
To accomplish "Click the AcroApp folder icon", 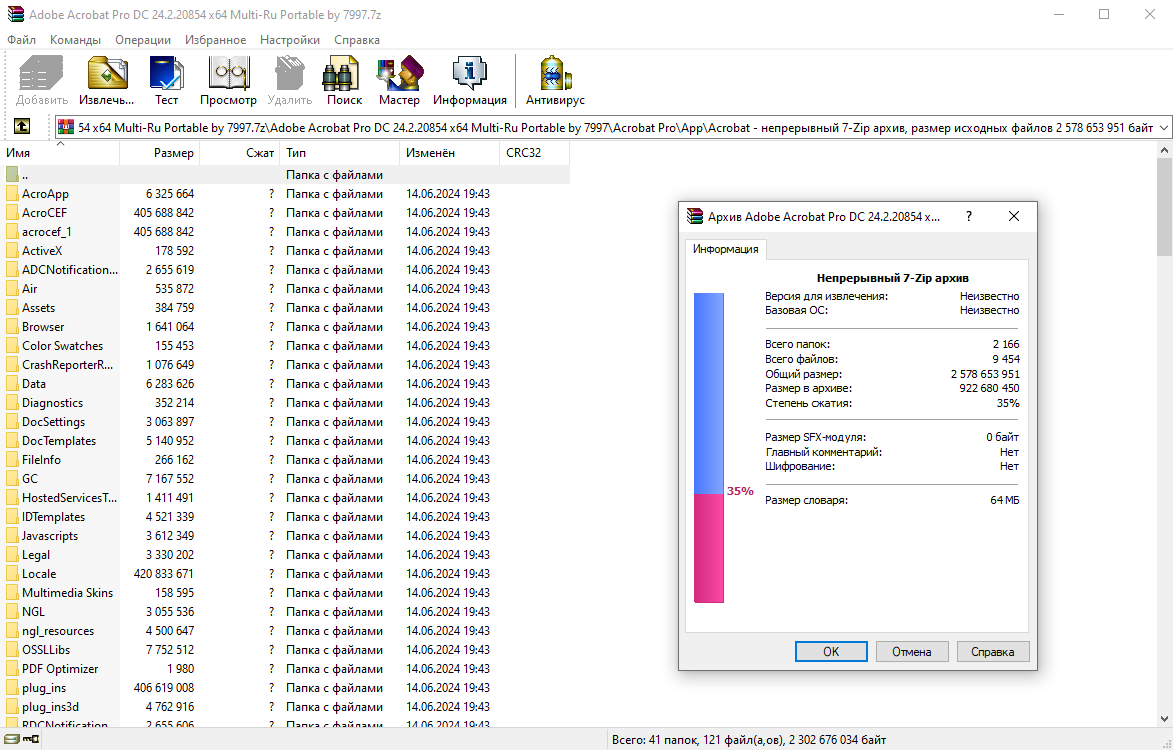I will pyautogui.click(x=12, y=194).
